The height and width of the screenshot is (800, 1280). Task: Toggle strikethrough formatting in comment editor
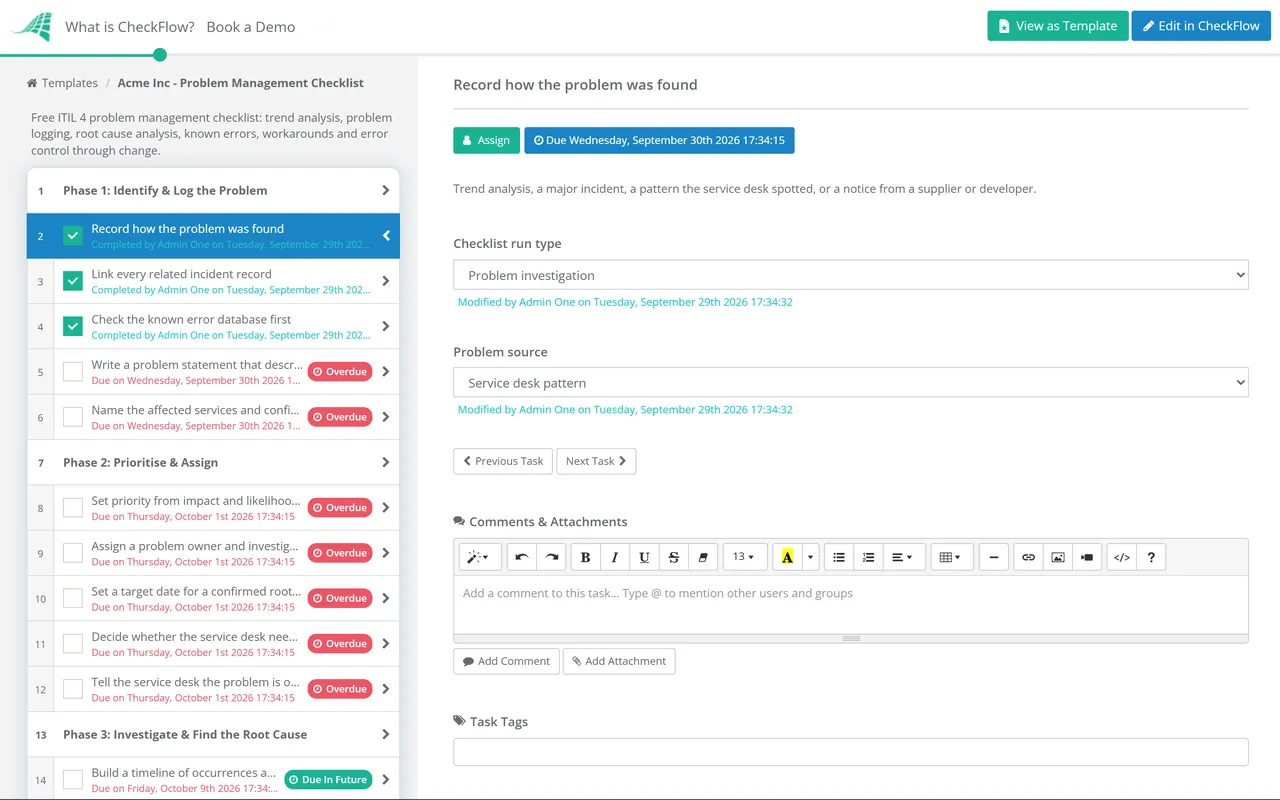(673, 557)
